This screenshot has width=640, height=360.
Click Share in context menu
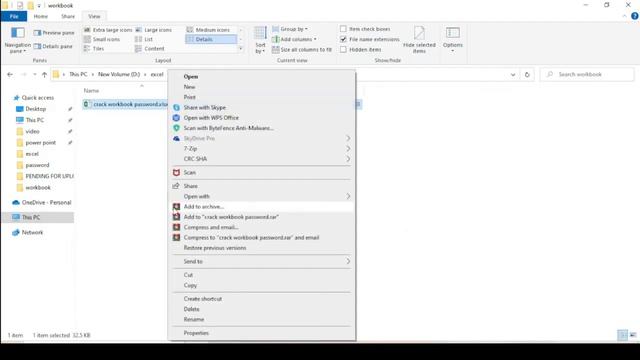tap(261, 186)
